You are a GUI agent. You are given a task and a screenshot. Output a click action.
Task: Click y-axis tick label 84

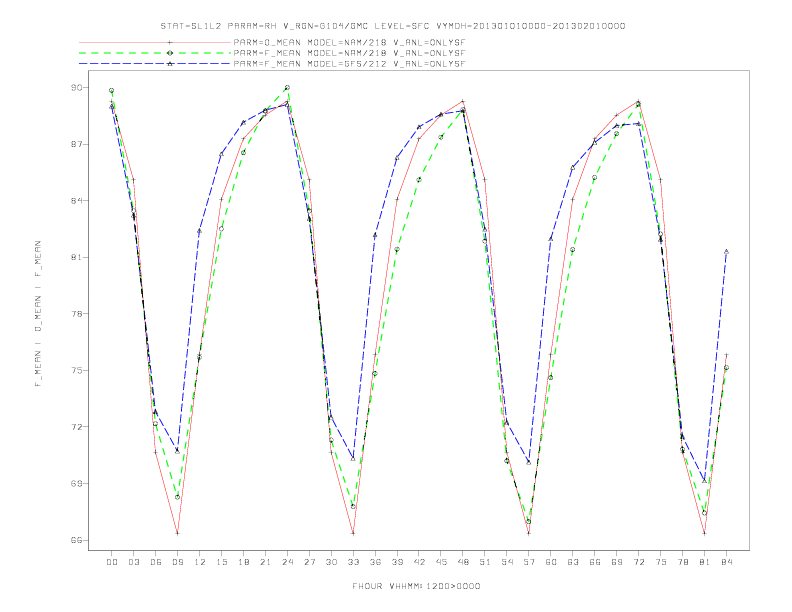pos(77,201)
